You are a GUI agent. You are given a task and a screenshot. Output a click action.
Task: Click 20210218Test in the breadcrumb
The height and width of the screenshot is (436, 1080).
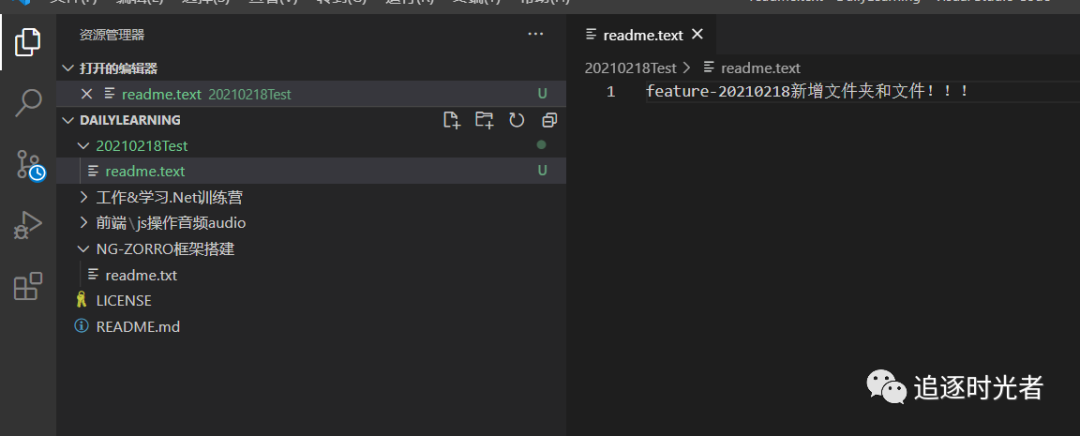(x=630, y=68)
